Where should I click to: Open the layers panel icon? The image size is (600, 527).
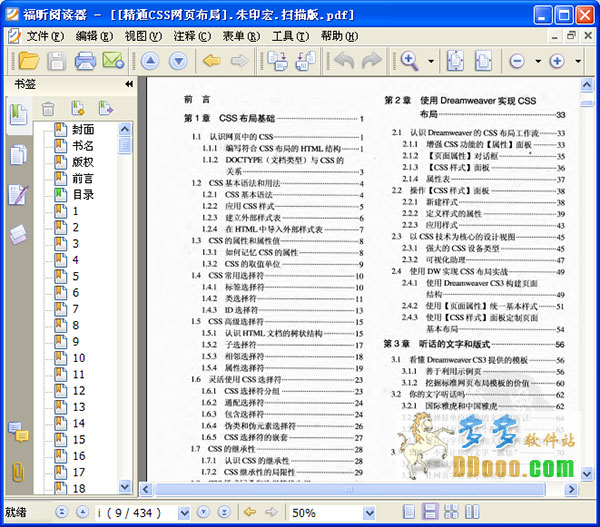18,234
